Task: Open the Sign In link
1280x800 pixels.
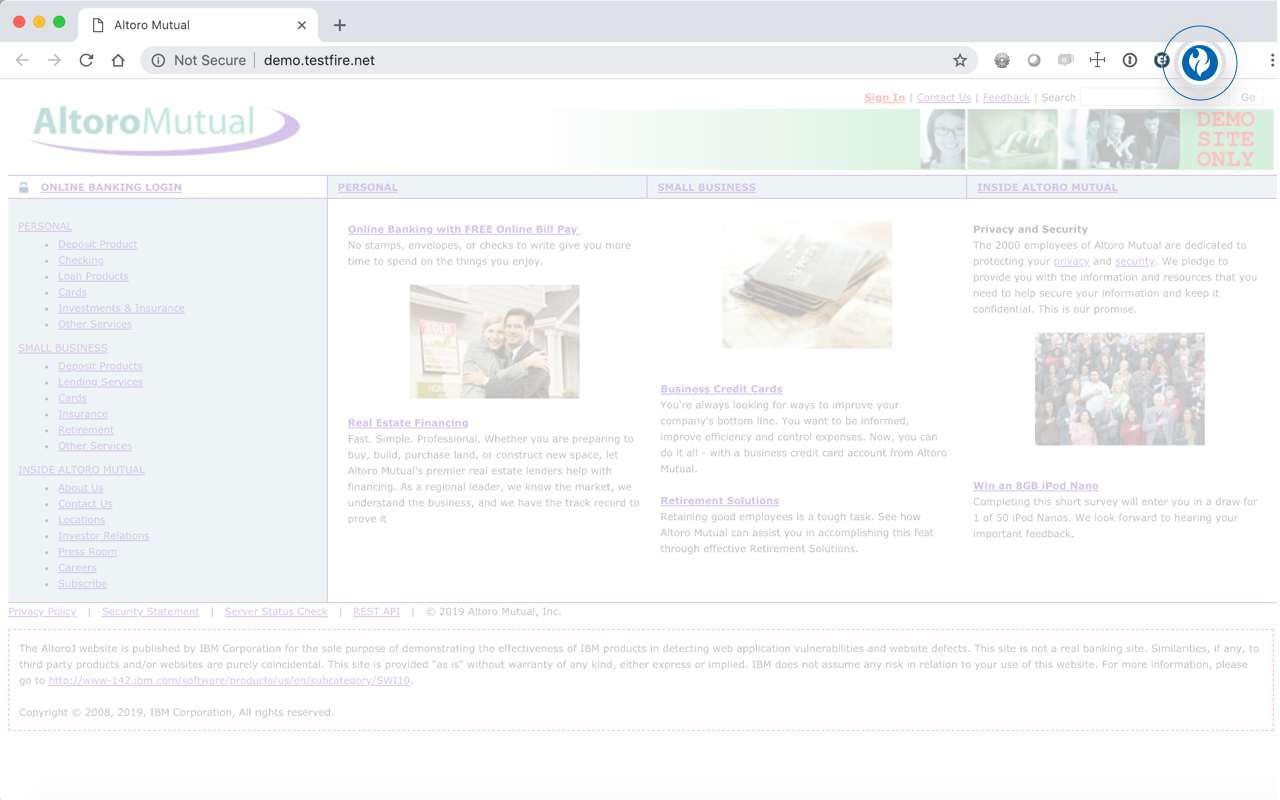Action: pos(884,97)
